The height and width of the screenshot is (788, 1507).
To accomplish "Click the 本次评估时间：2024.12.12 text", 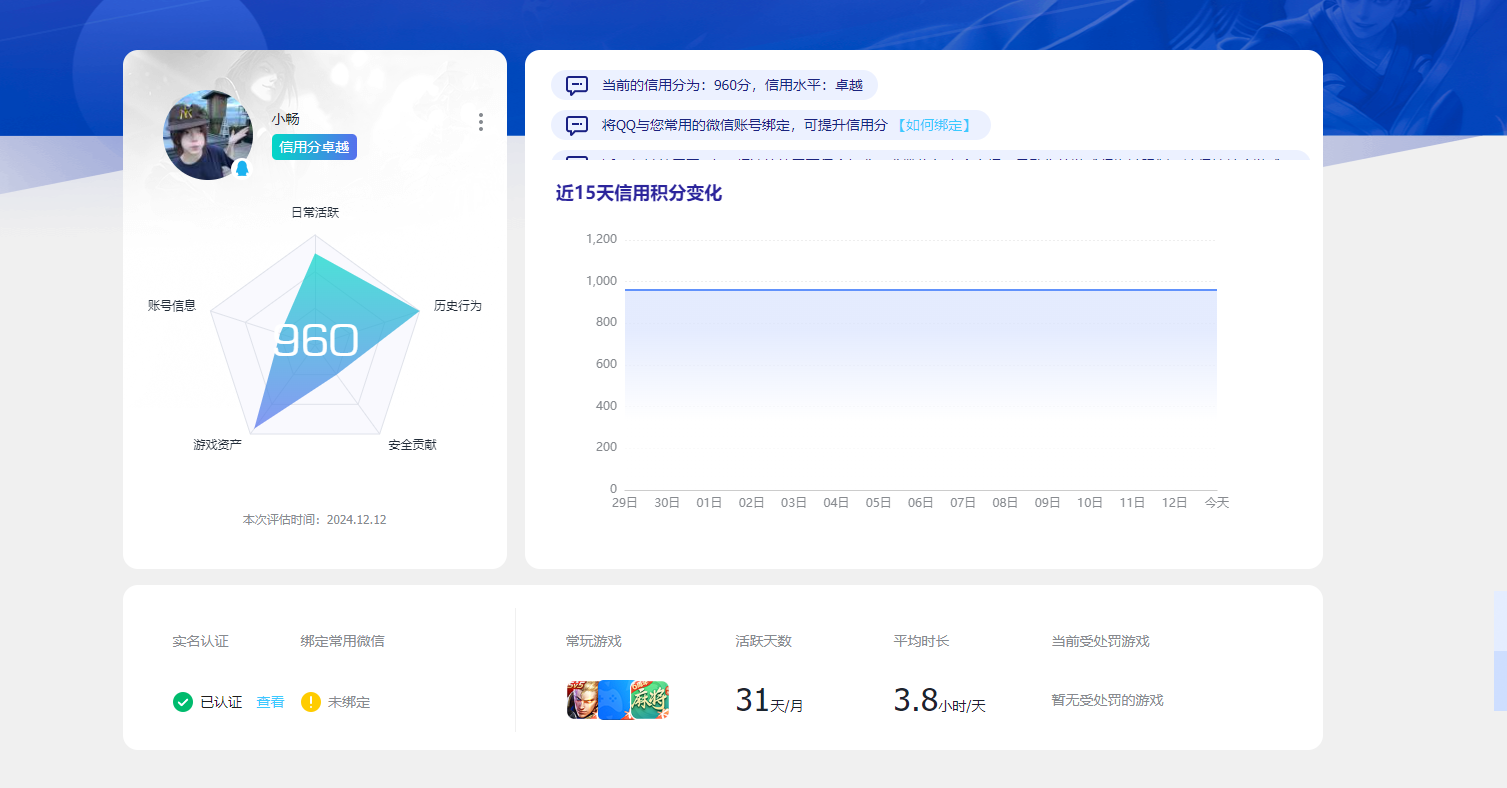I will [314, 520].
